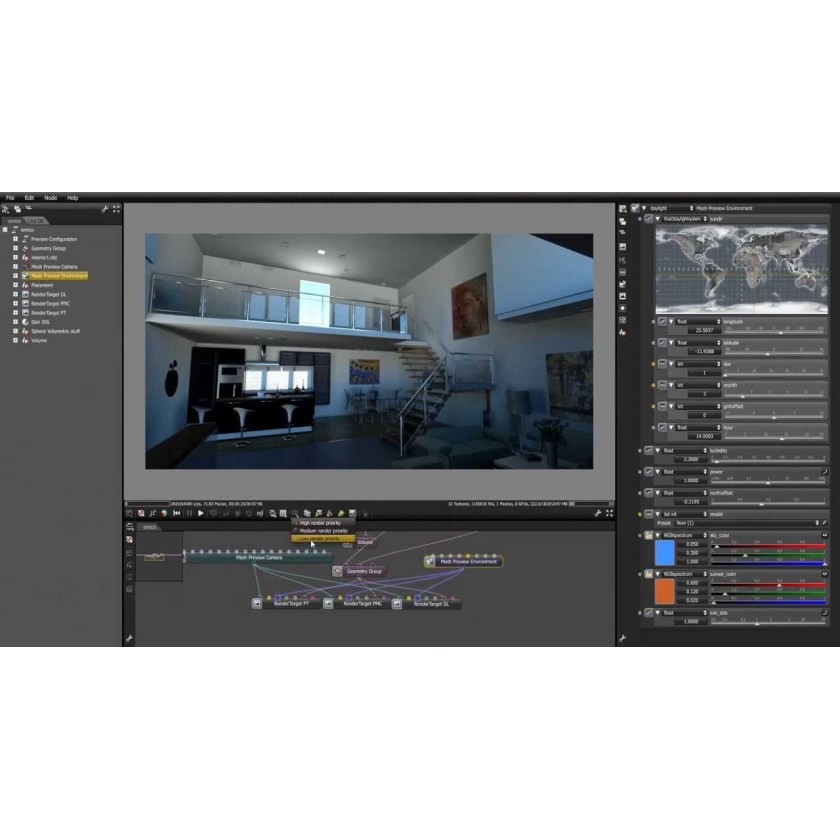Click the turbidity slider track

click(x=768, y=460)
